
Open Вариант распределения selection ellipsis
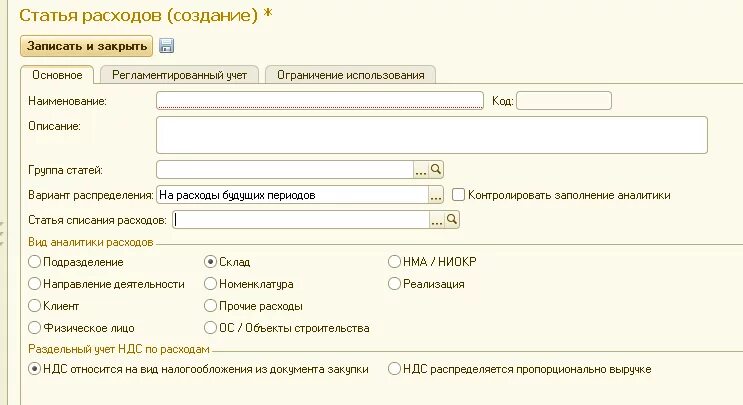(436, 195)
